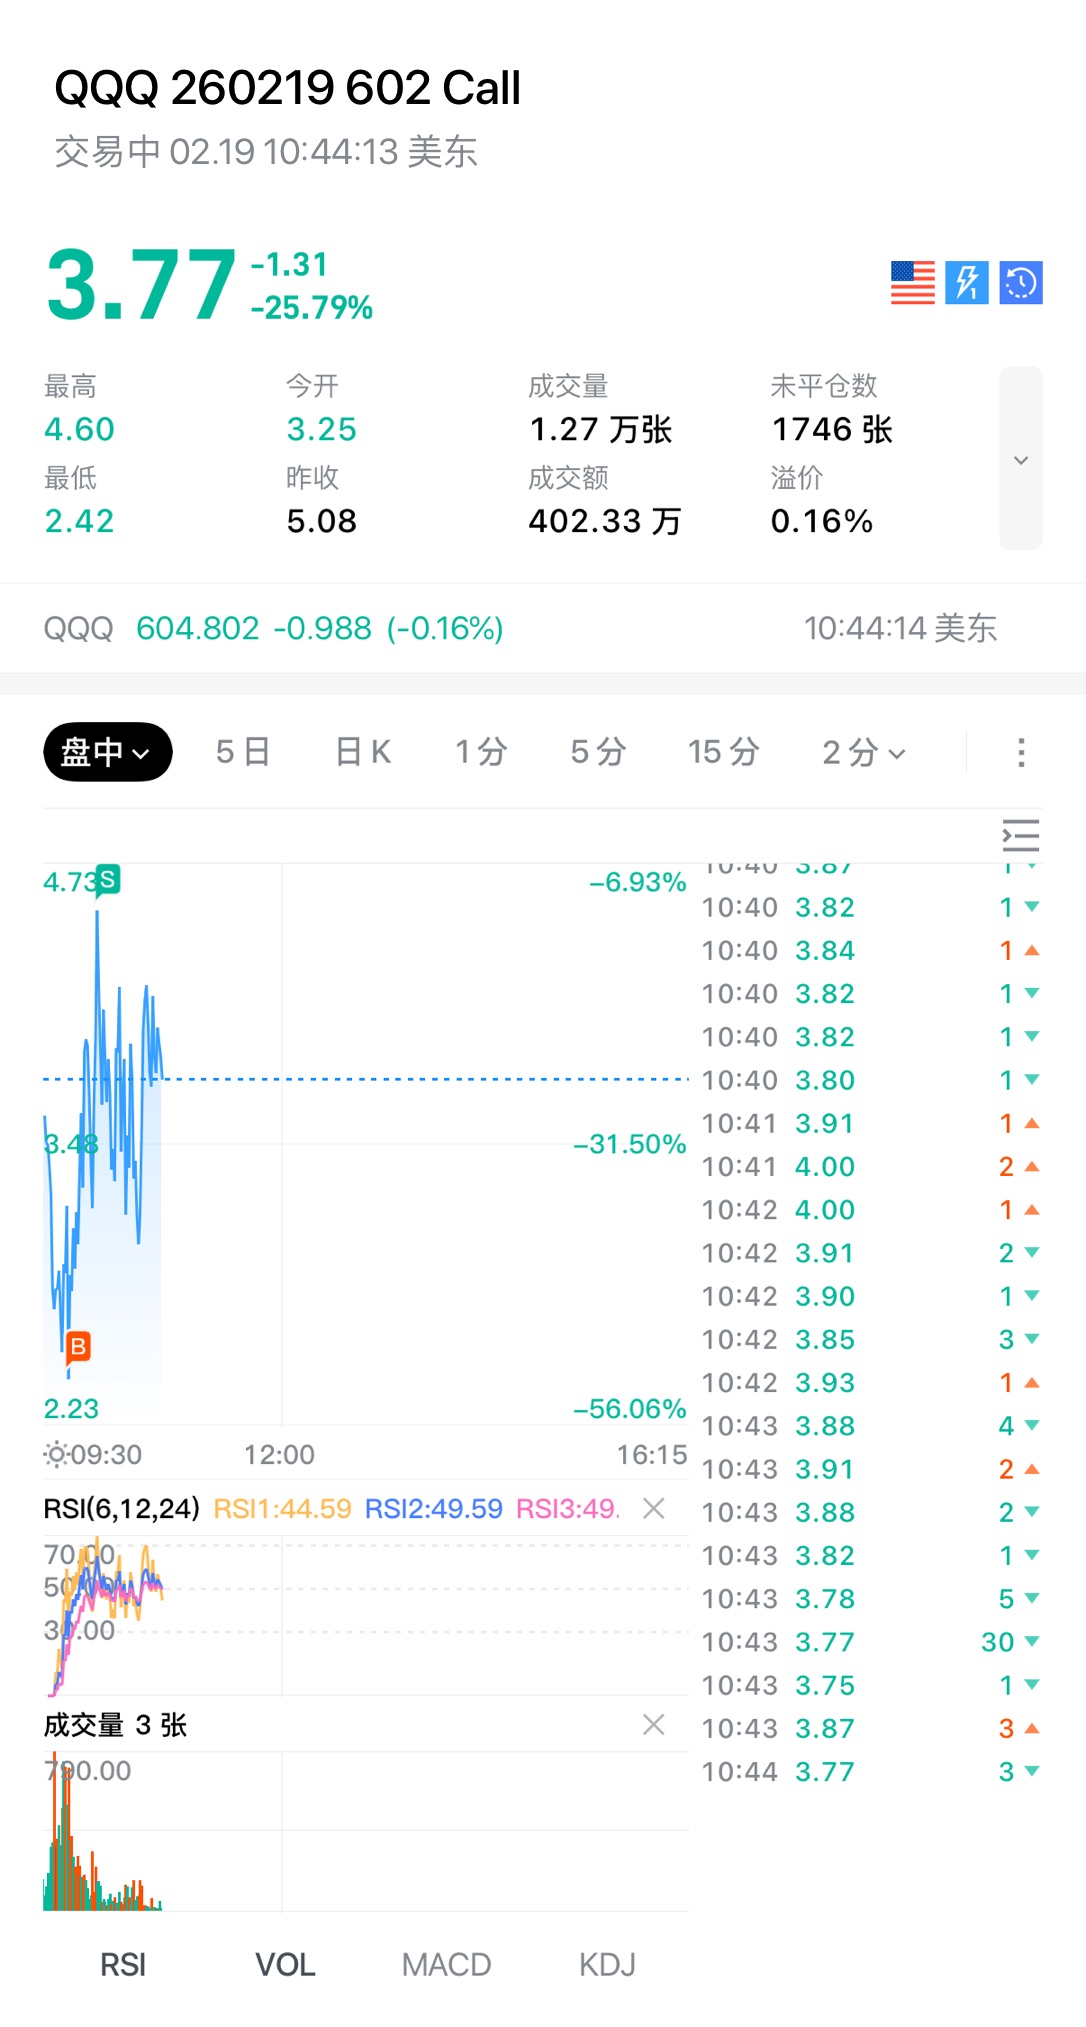
Task: Select the KDJ indicator
Action: pyautogui.click(x=607, y=1965)
